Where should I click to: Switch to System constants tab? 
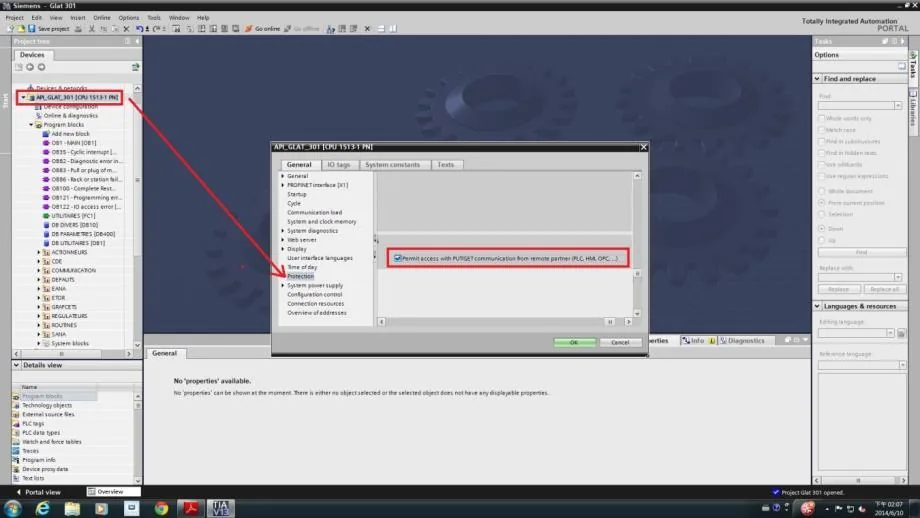click(x=393, y=165)
